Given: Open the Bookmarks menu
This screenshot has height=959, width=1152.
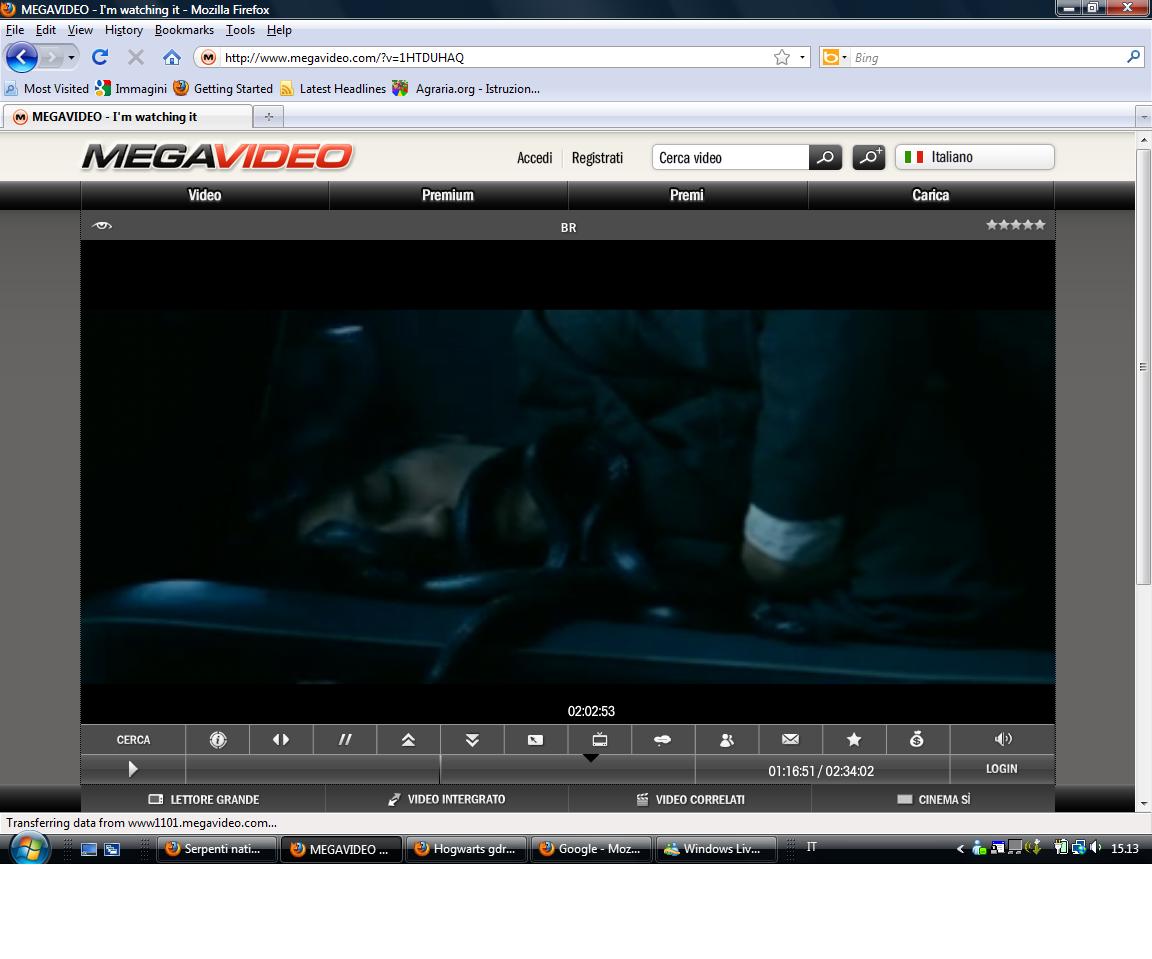Looking at the screenshot, I should pyautogui.click(x=184, y=30).
